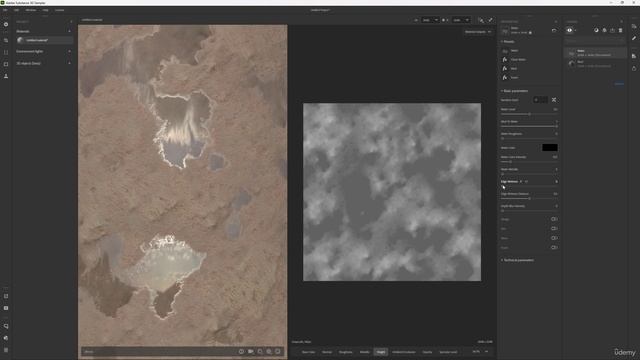Image resolution: width=640 pixels, height=360 pixels.
Task: Adjust the Mud To Water slider
Action: click(529, 126)
